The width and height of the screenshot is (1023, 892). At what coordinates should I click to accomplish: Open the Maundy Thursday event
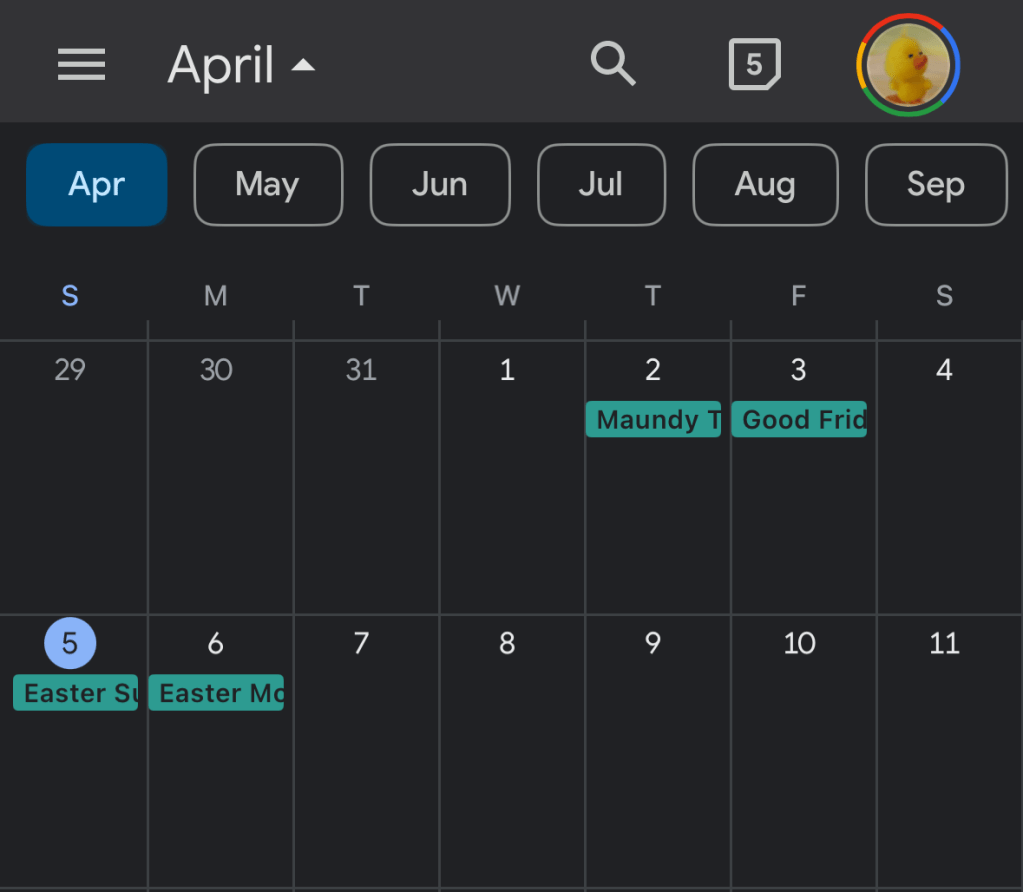pos(653,420)
